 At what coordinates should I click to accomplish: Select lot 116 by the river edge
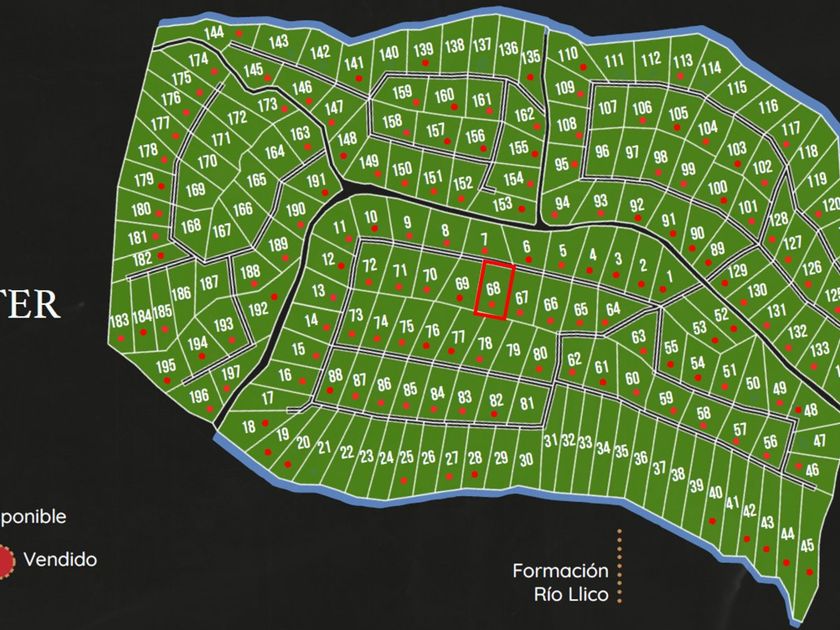click(x=768, y=106)
